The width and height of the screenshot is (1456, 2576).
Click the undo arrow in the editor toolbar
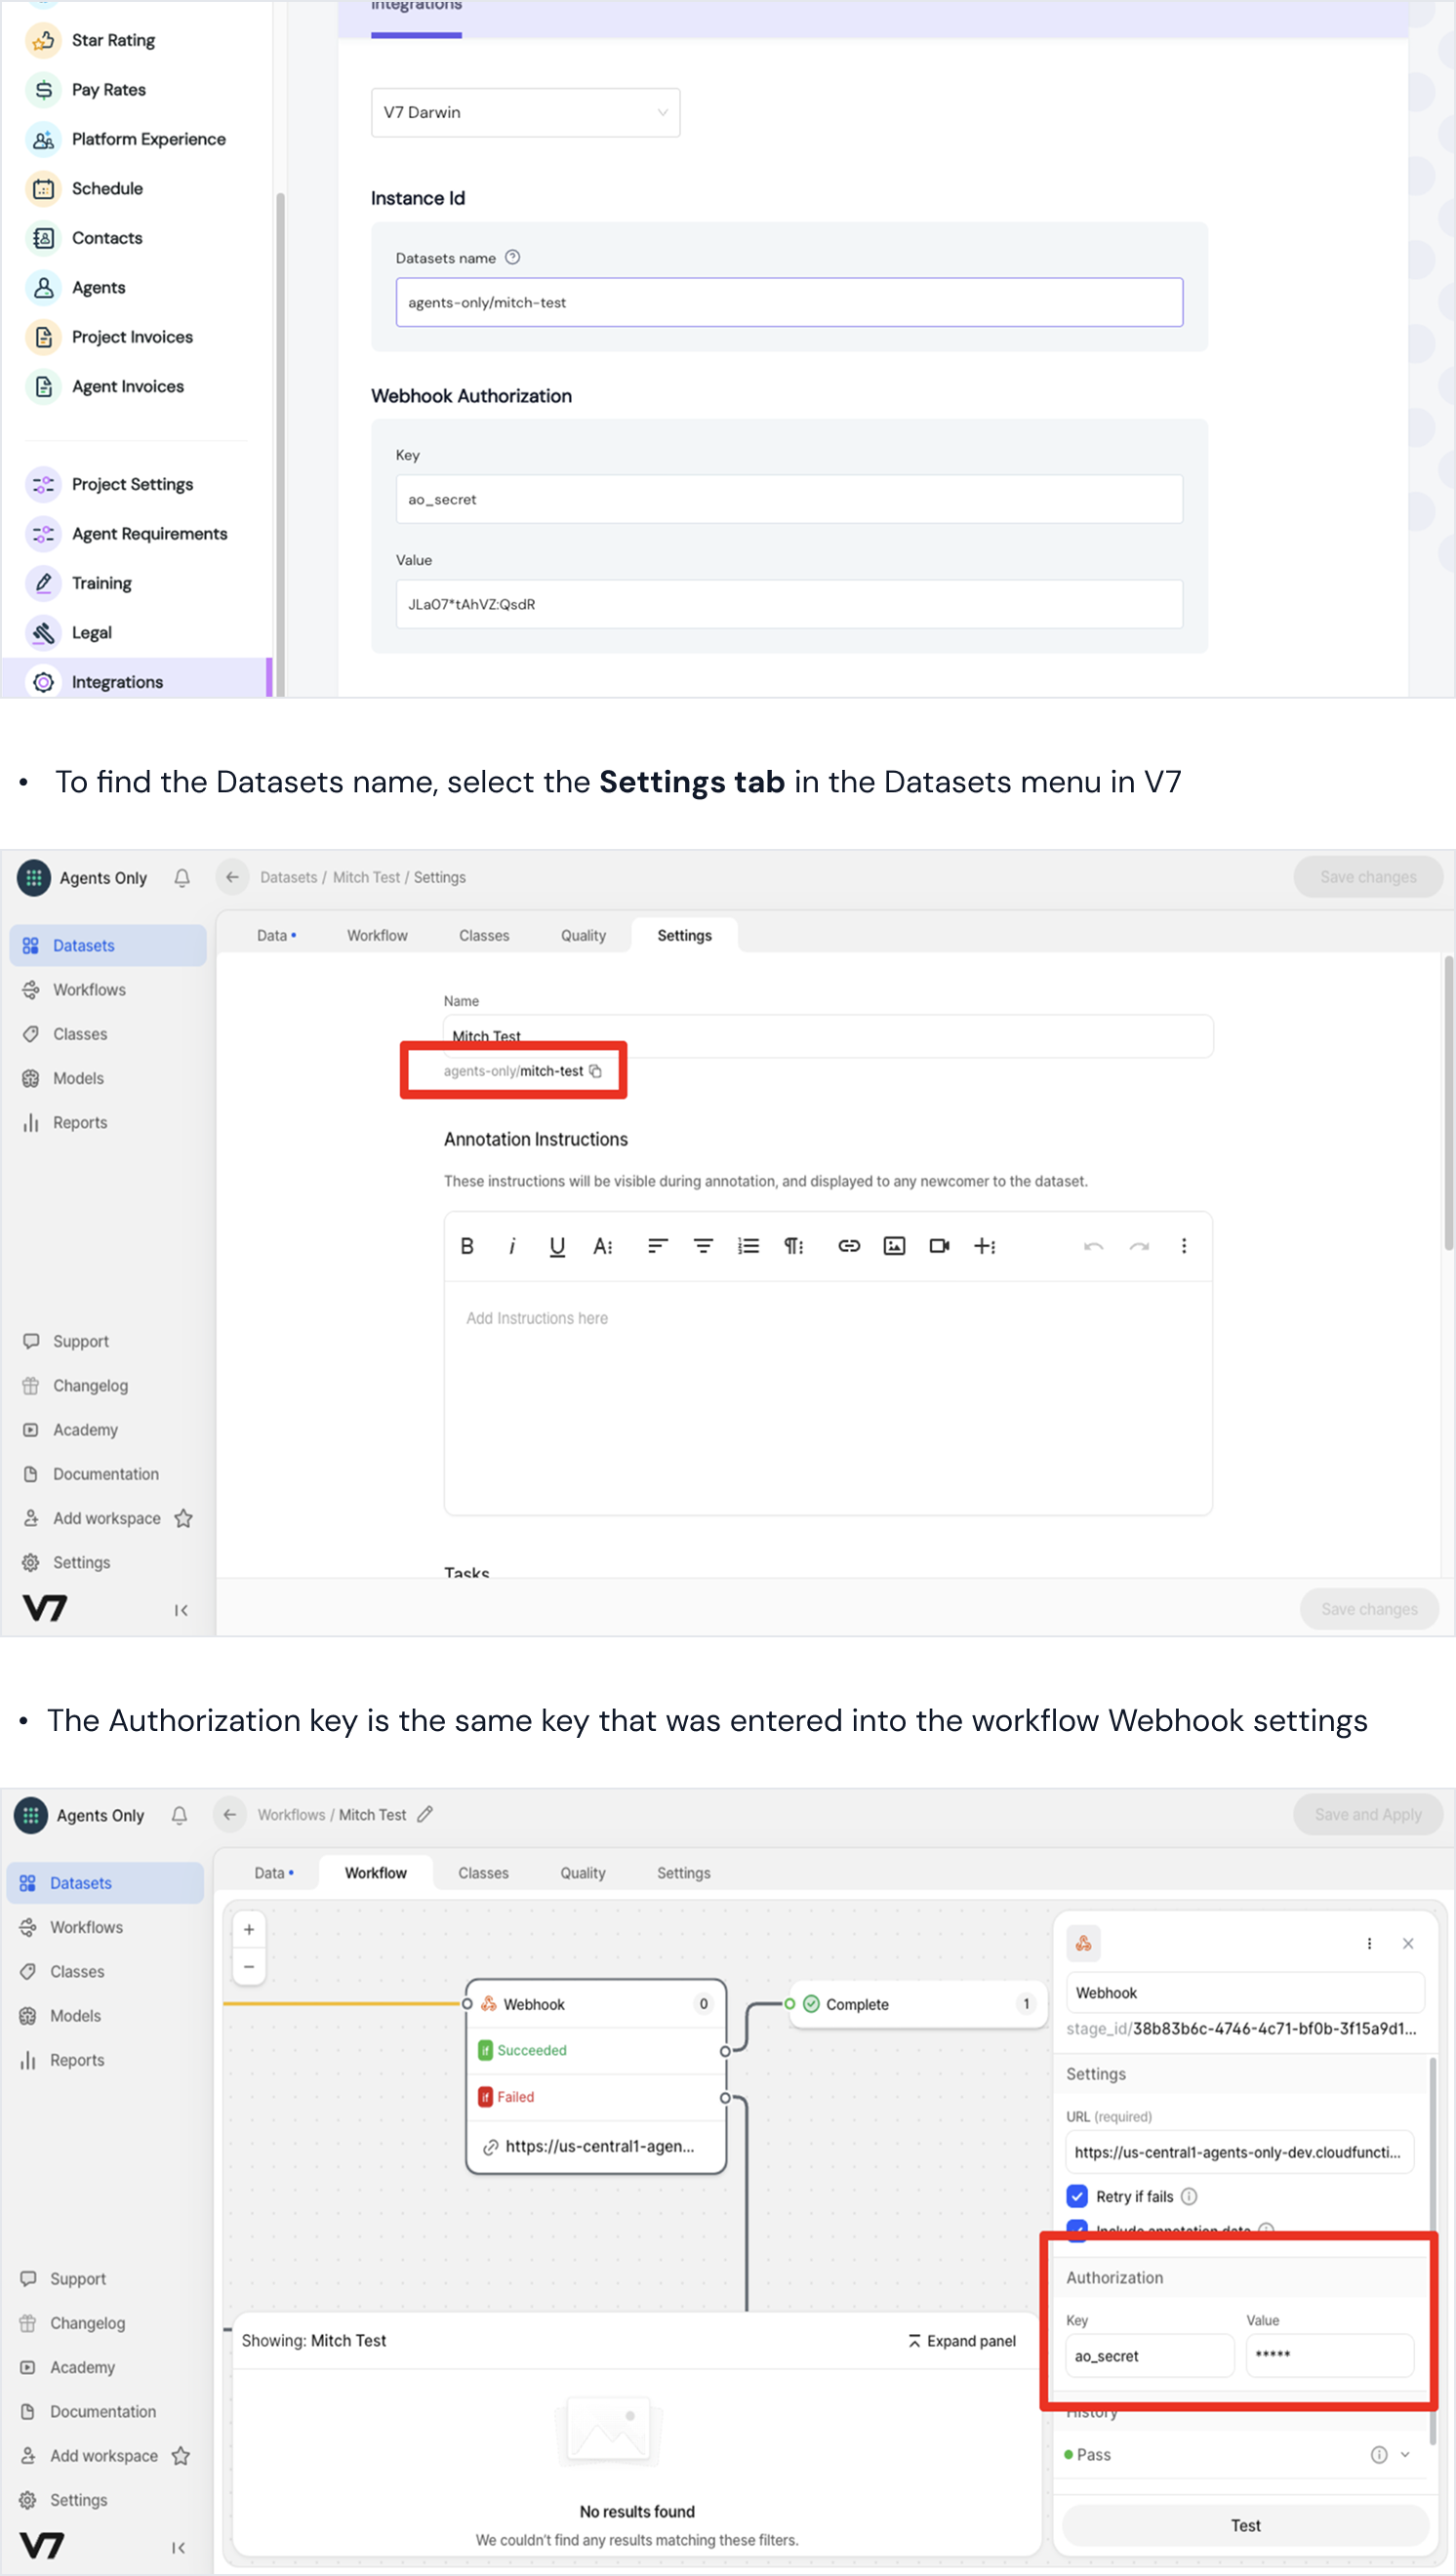click(x=1093, y=1245)
